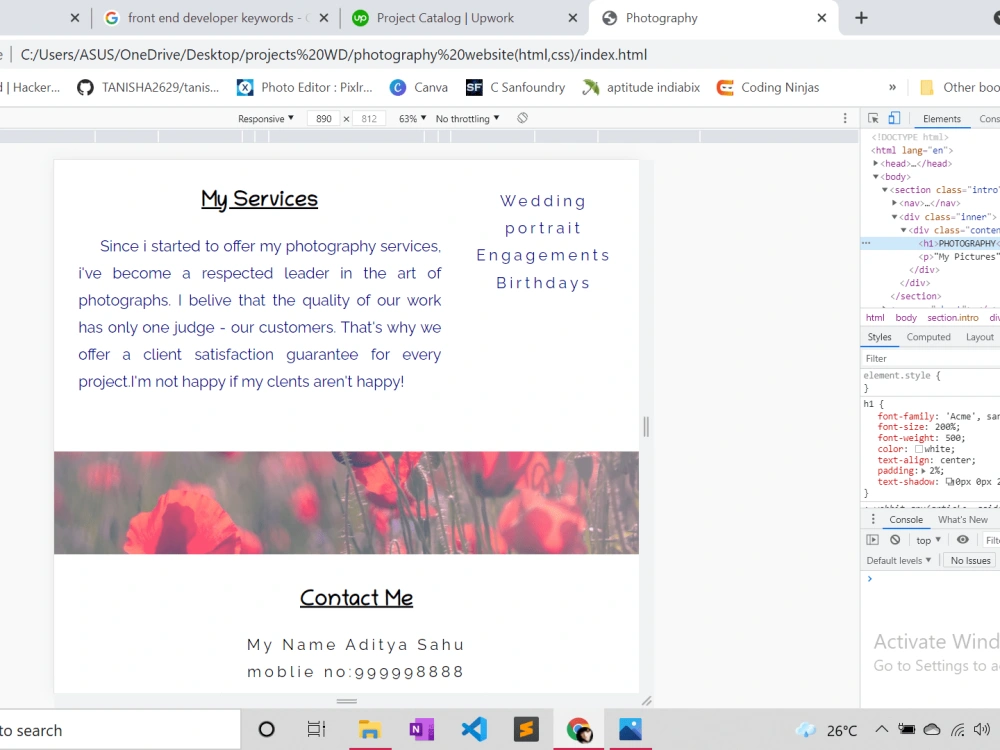
Task: Collapse the section class intro node
Action: [x=885, y=190]
